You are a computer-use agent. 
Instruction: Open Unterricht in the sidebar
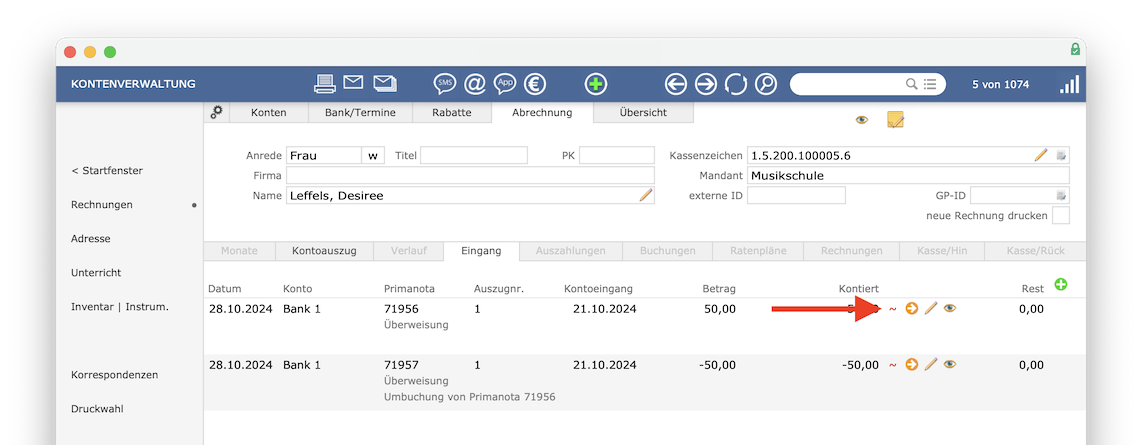(x=96, y=272)
